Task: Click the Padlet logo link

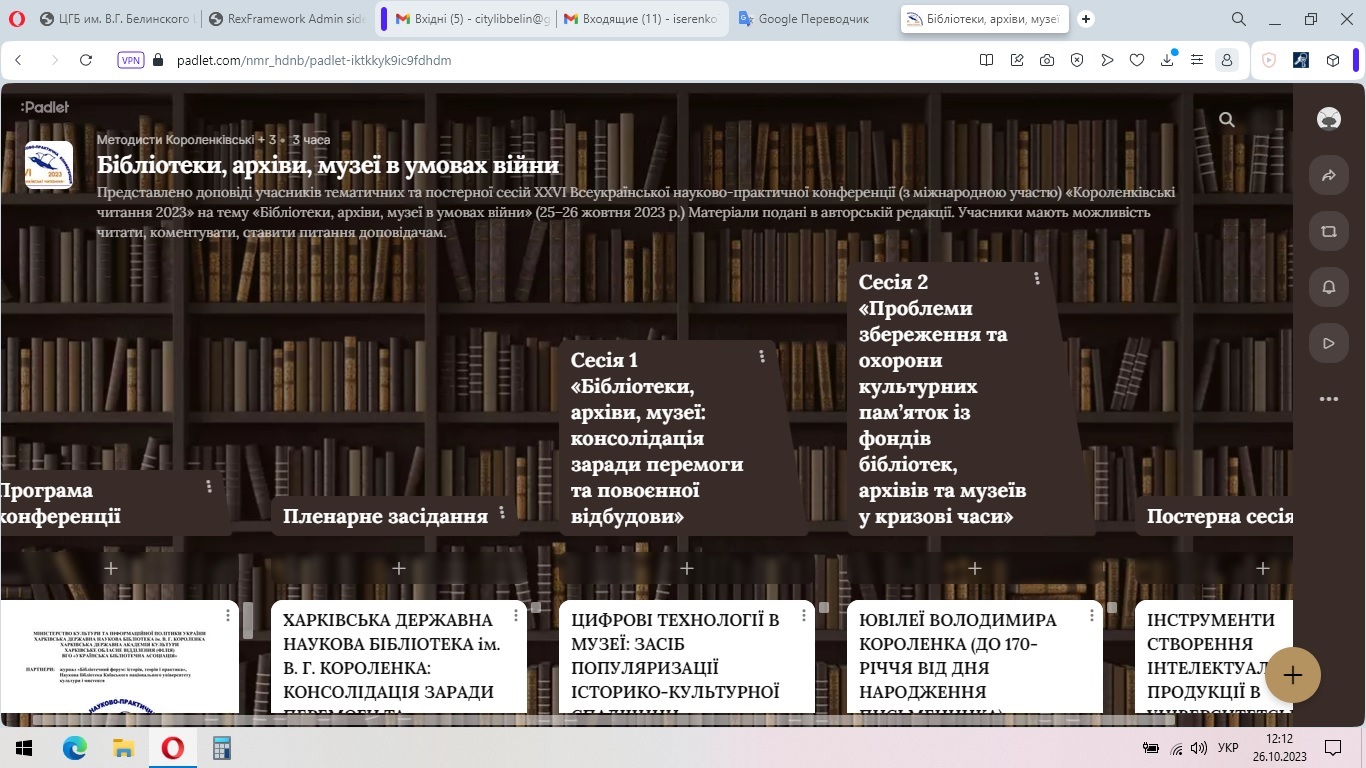Action: tap(45, 107)
